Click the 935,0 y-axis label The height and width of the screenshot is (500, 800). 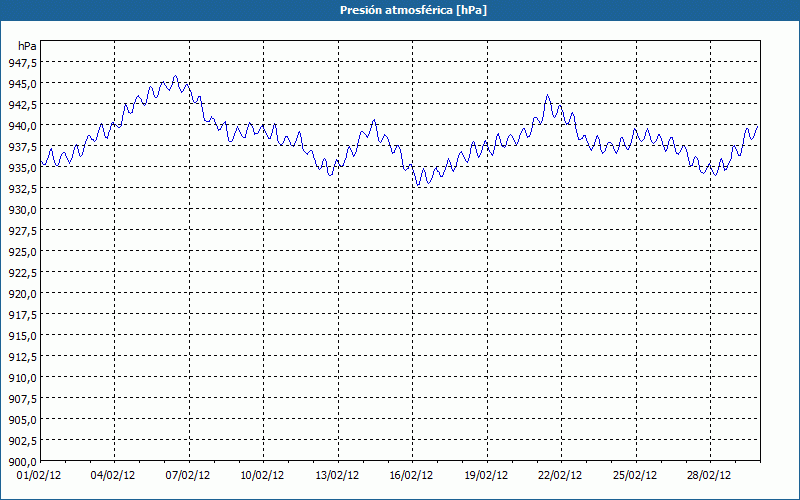tap(22, 168)
